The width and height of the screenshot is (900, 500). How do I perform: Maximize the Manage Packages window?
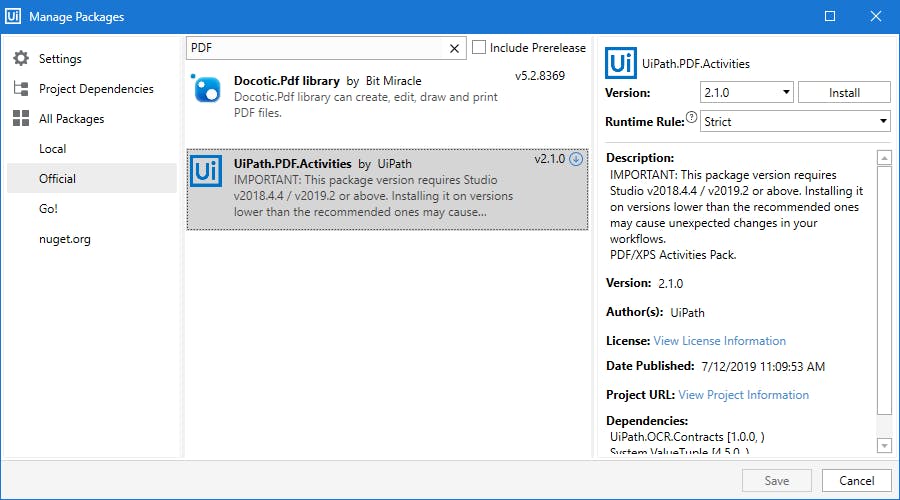830,16
